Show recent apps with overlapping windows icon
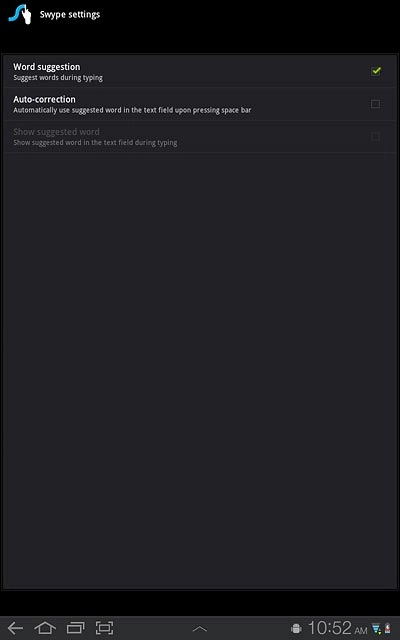 [x=76, y=628]
